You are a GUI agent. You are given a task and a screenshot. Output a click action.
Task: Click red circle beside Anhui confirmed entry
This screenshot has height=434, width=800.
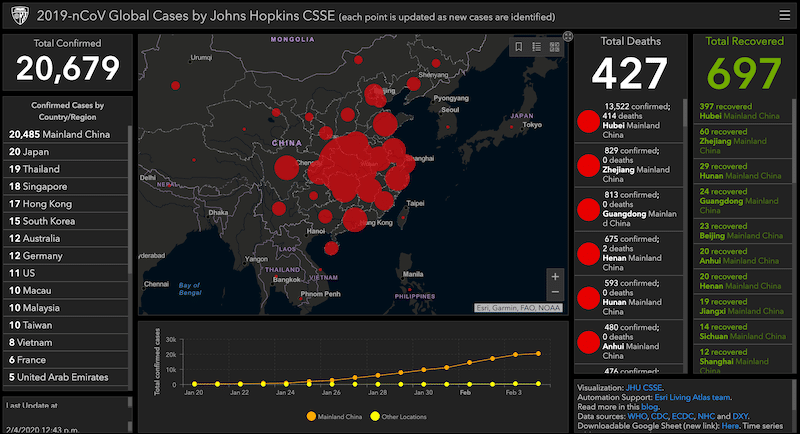(x=588, y=342)
